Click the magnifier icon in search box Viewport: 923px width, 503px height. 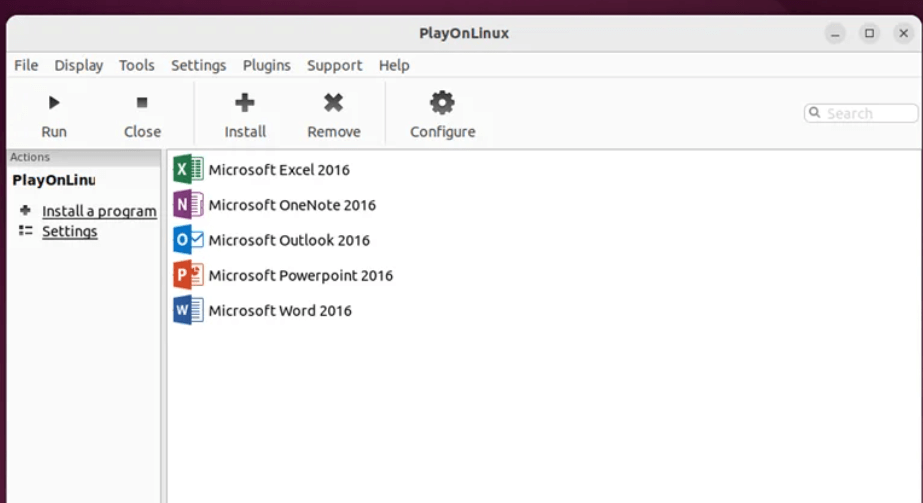pyautogui.click(x=815, y=112)
